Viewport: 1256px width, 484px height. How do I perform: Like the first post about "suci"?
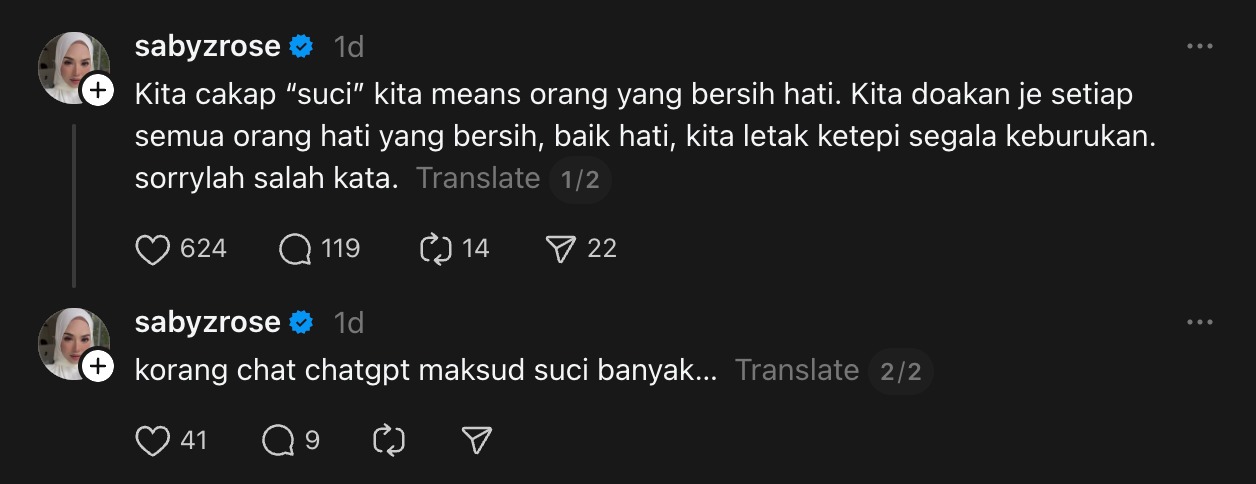[x=152, y=248]
